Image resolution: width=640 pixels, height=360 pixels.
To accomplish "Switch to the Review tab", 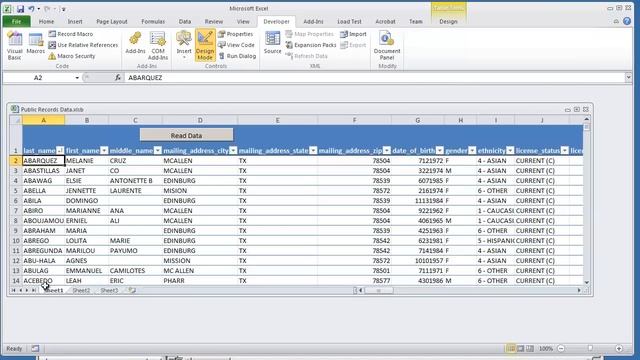I will click(214, 21).
